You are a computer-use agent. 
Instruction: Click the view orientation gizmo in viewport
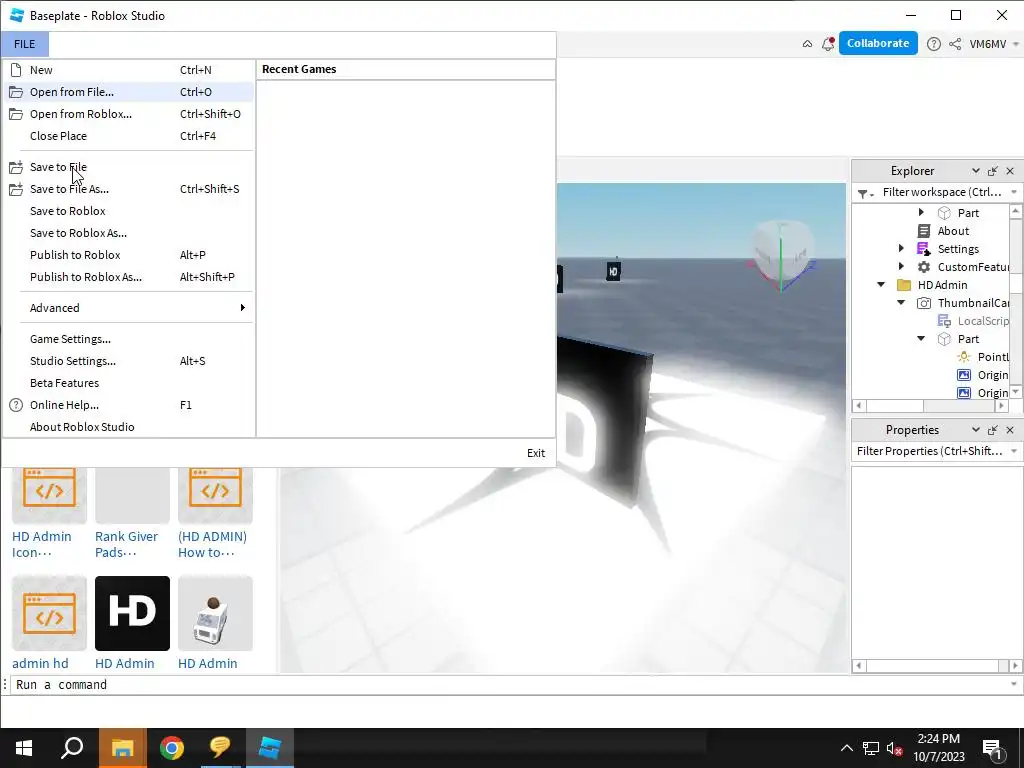click(x=782, y=255)
